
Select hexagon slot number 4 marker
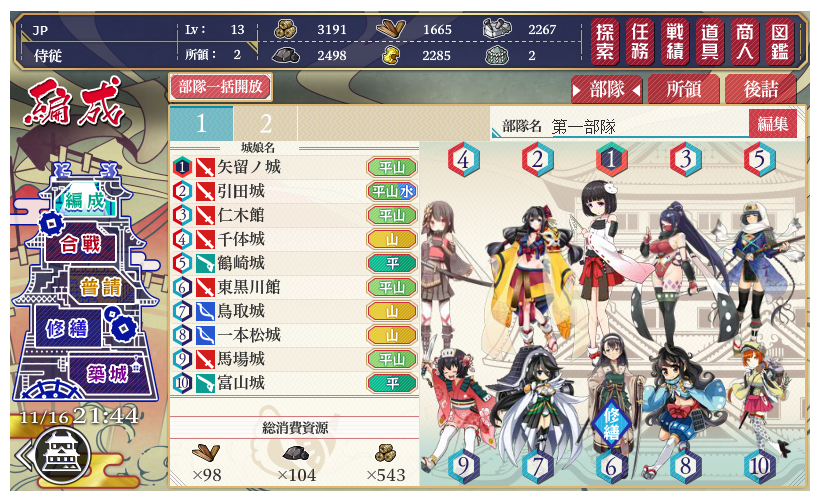click(x=463, y=160)
